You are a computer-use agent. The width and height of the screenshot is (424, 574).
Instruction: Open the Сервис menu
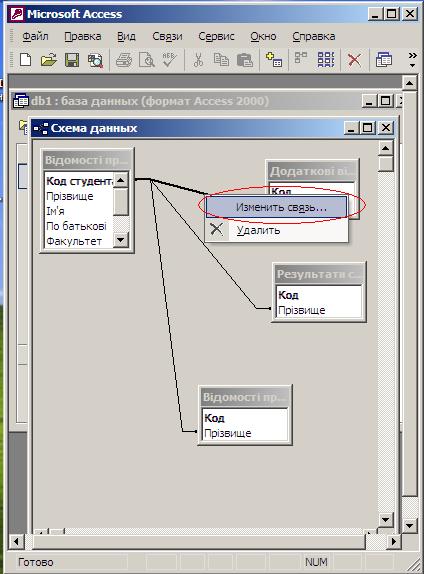[216, 36]
